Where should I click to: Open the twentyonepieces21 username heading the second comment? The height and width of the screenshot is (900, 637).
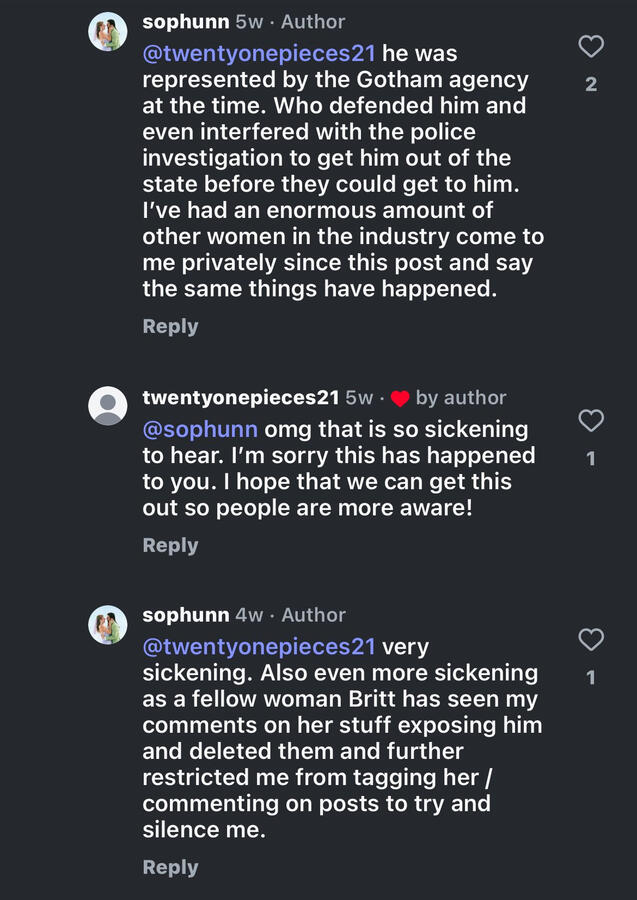(241, 397)
